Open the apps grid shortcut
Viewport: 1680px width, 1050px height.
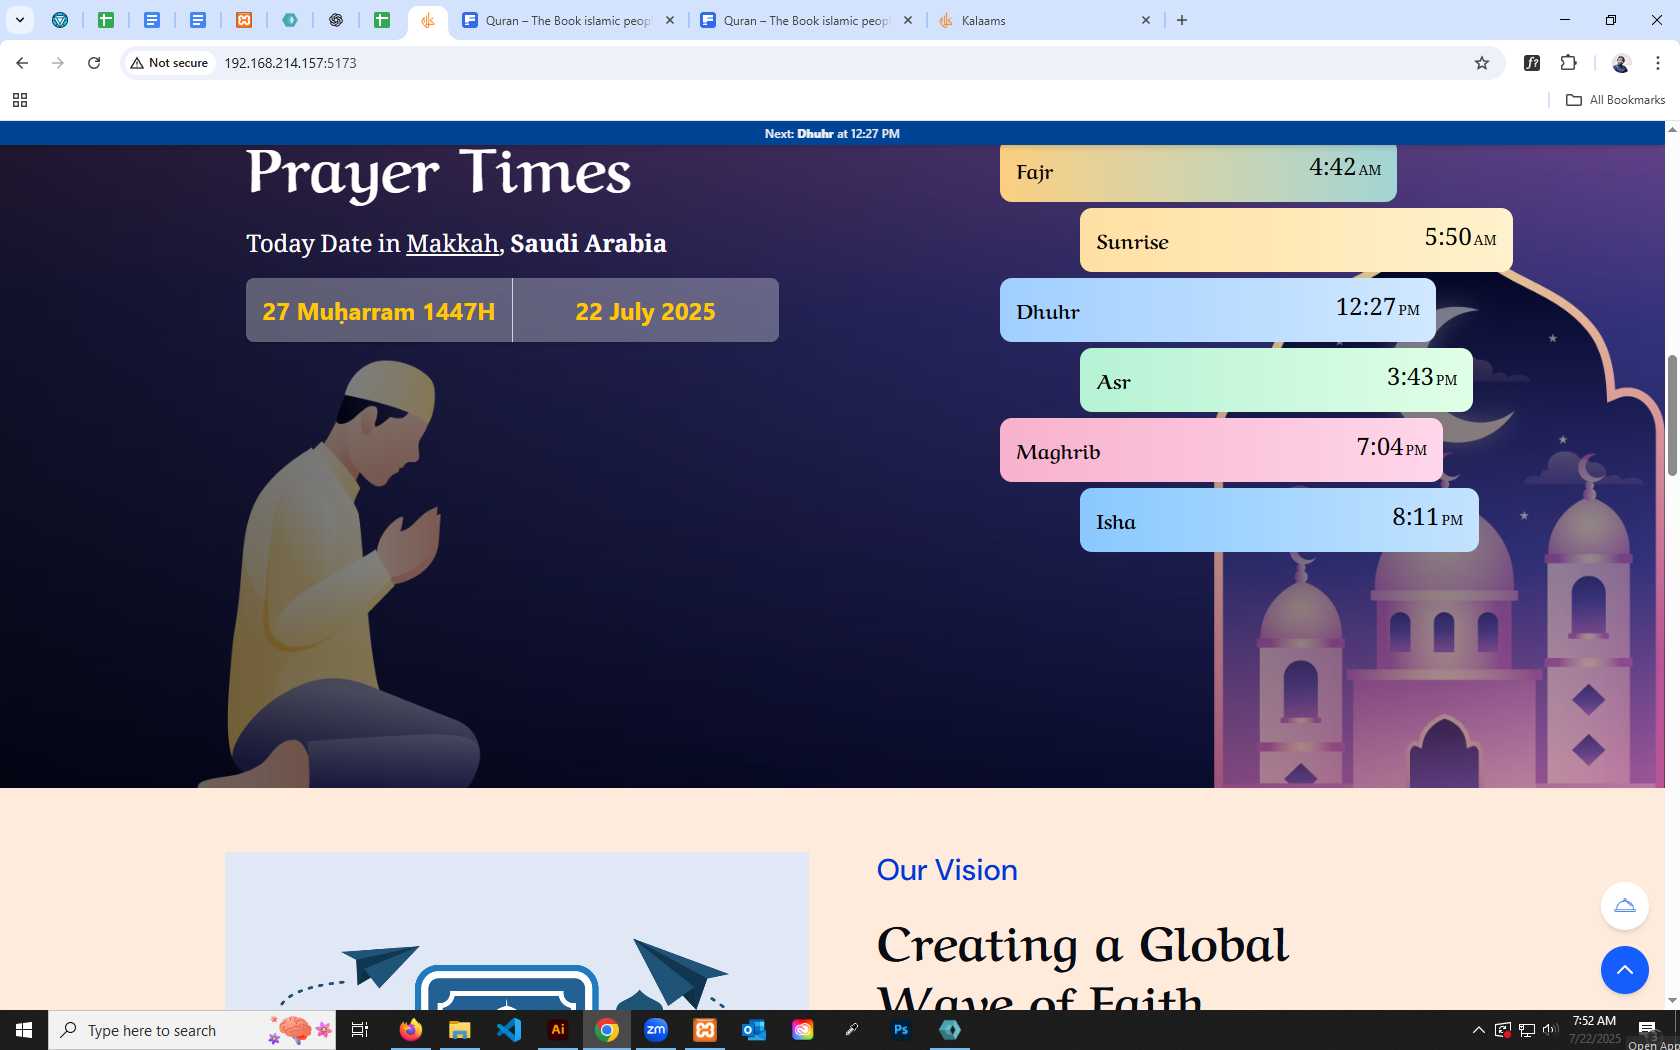(20, 100)
